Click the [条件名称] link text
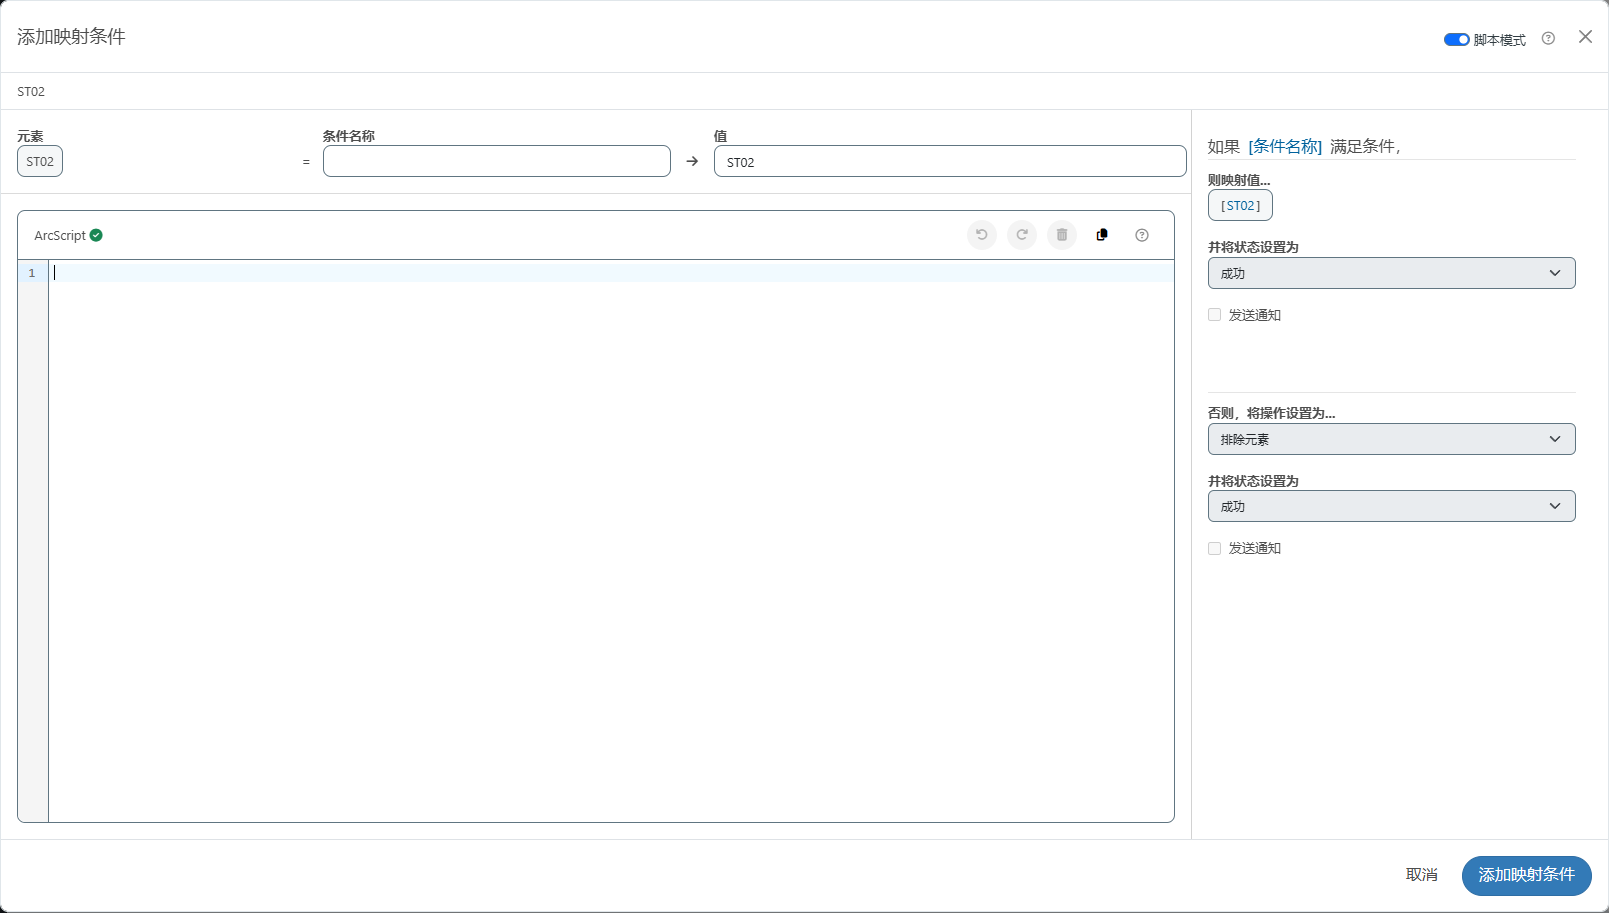Viewport: 1609px width, 913px height. tap(1285, 147)
